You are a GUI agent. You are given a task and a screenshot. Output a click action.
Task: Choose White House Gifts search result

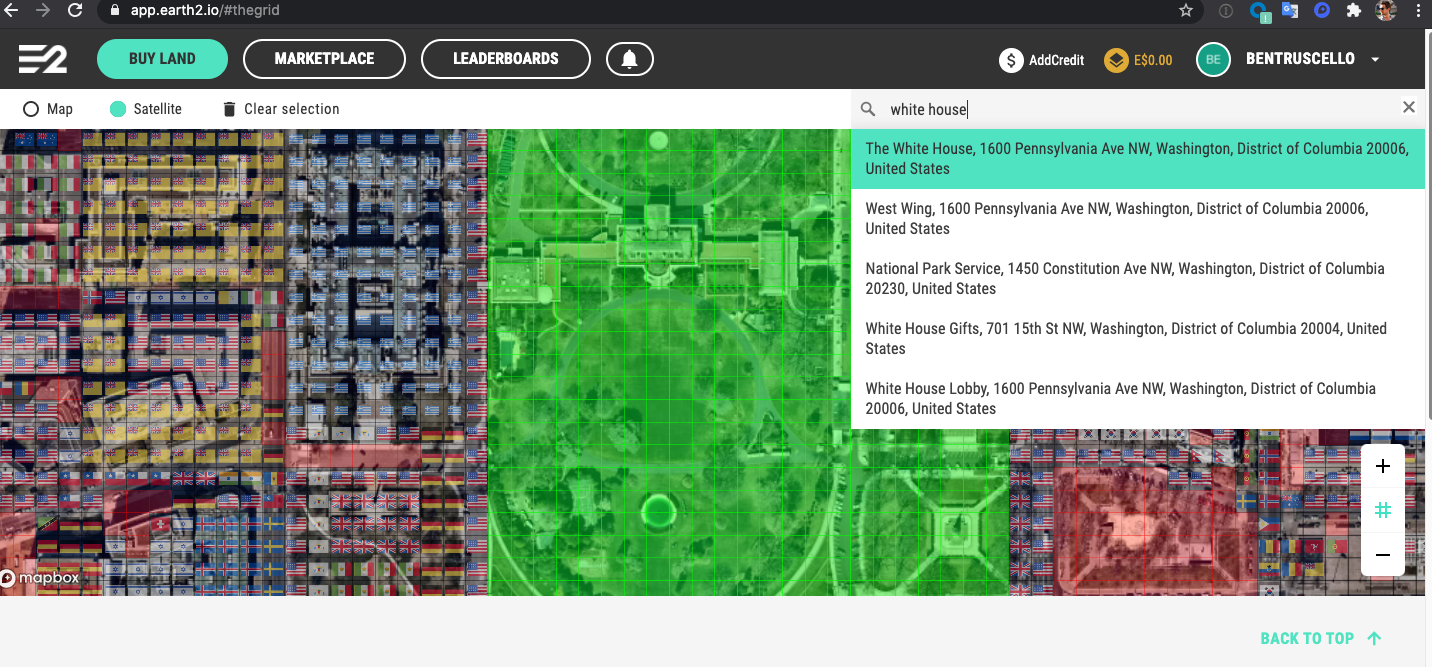coord(1138,339)
